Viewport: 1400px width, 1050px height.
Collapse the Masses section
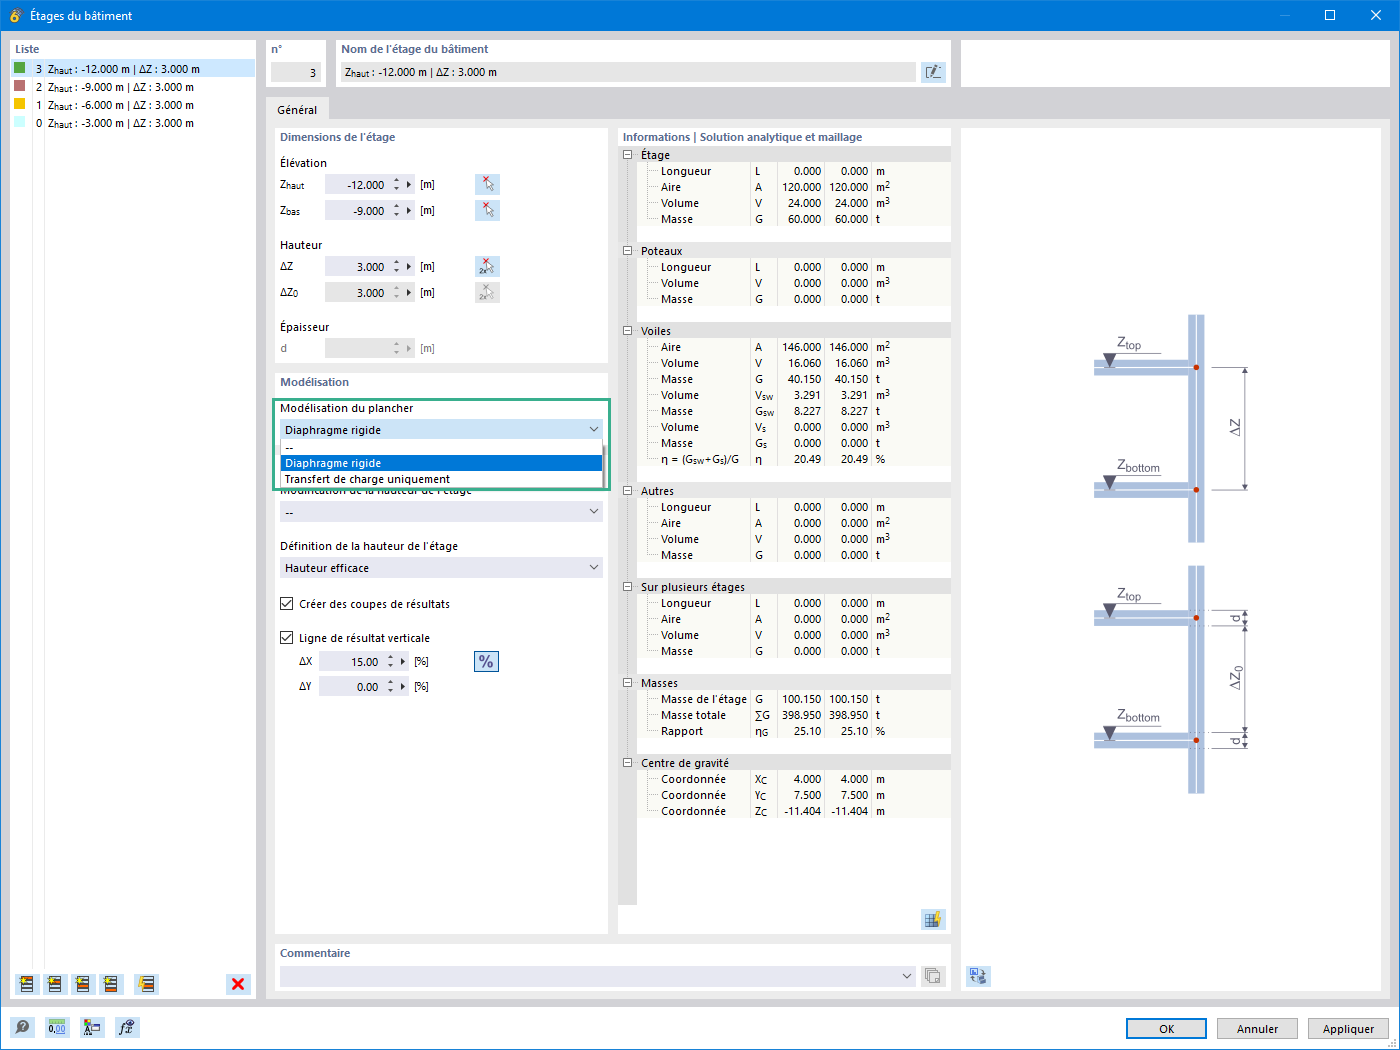pyautogui.click(x=628, y=683)
